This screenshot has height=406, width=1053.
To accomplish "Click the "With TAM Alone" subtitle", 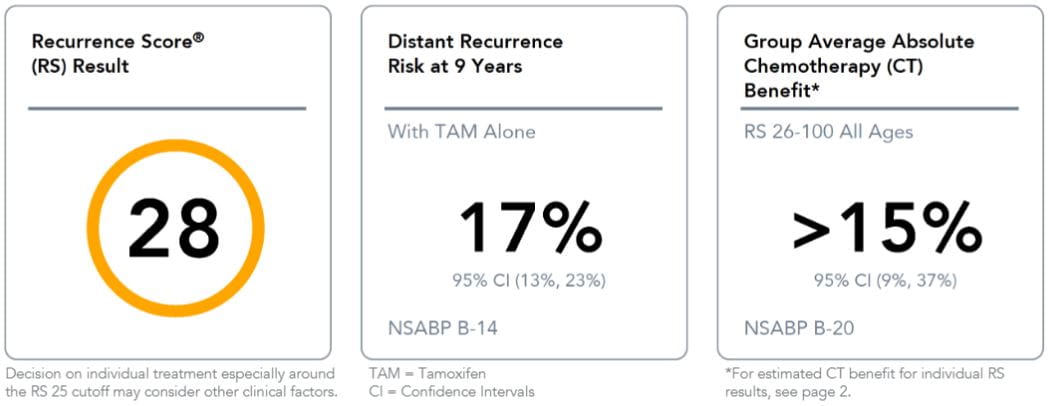I will 461,132.
